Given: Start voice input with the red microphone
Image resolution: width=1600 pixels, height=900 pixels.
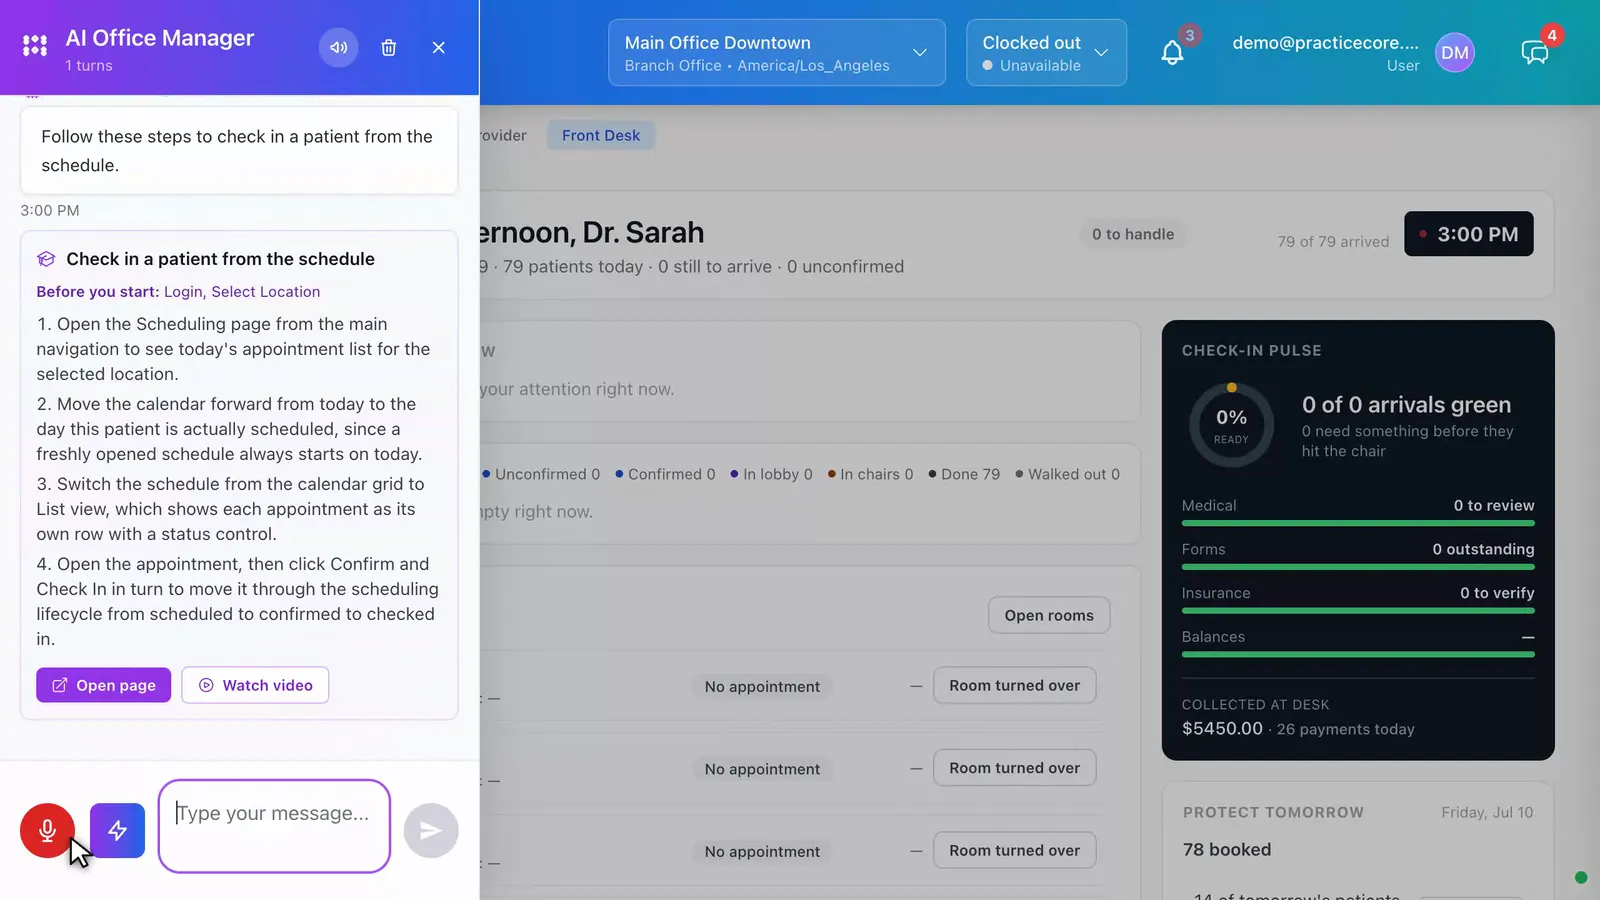Looking at the screenshot, I should coord(47,830).
